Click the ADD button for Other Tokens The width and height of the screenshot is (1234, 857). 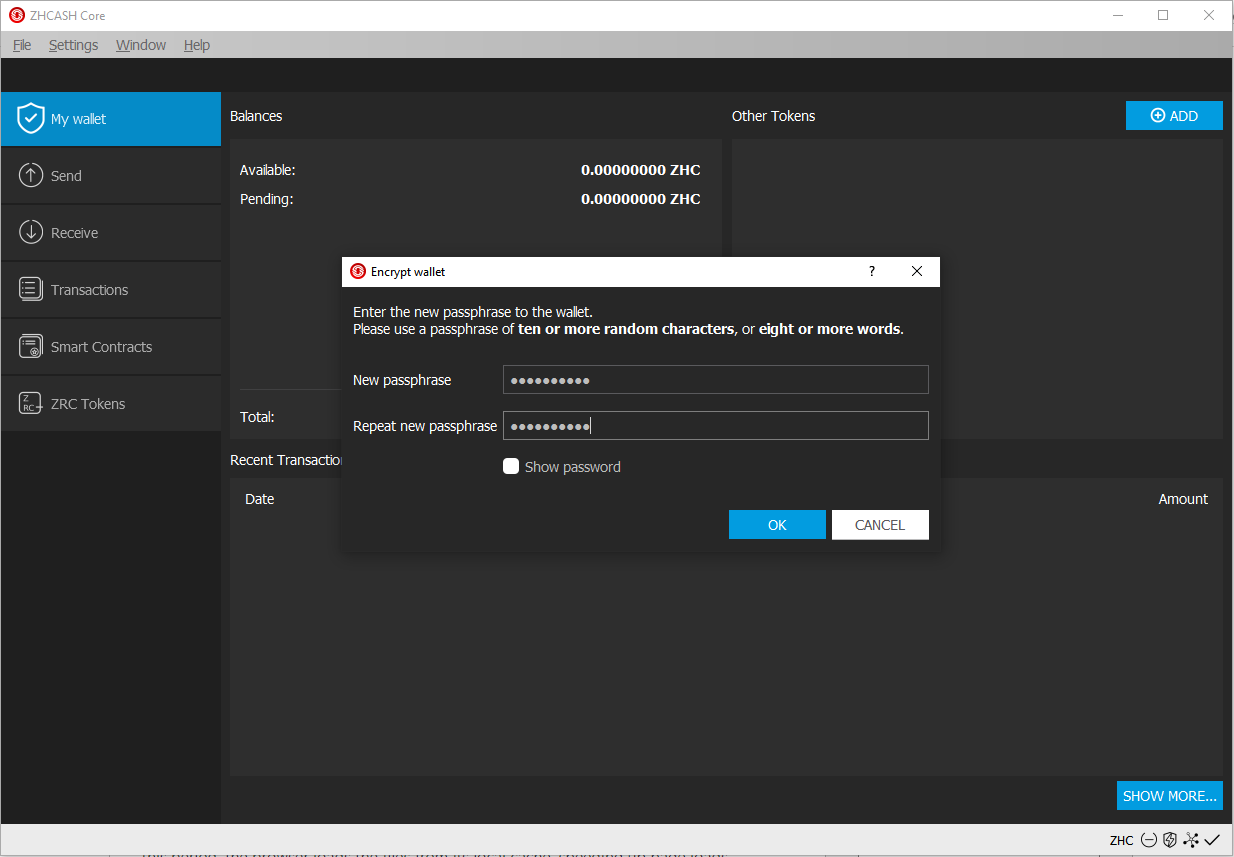(x=1174, y=116)
